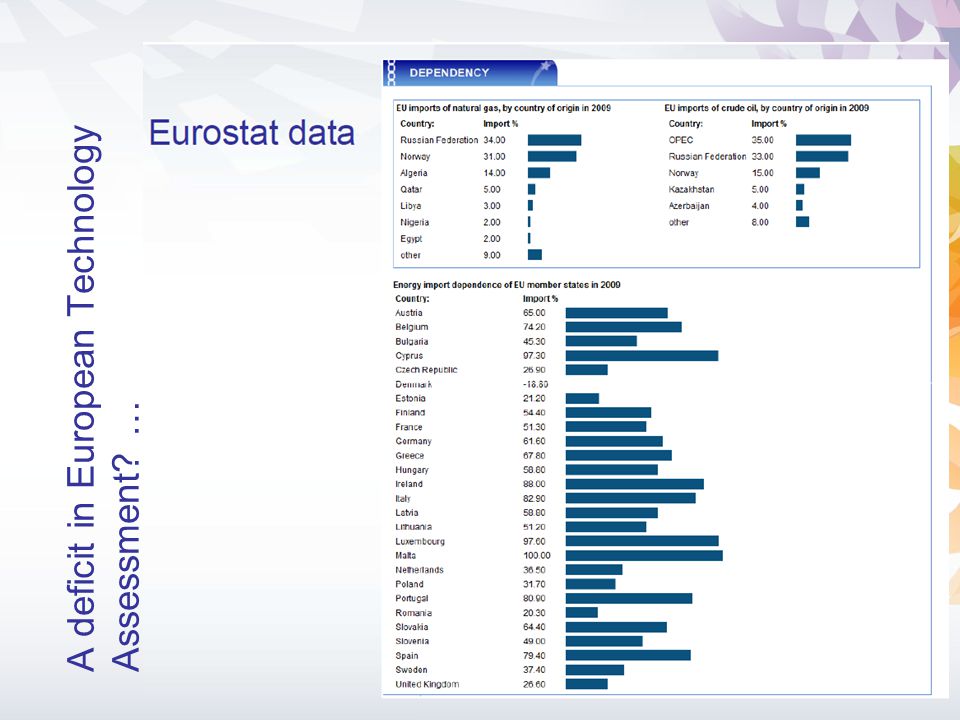Click the bar for Malta's import dependence
This screenshot has height=720, width=960.
click(x=644, y=556)
